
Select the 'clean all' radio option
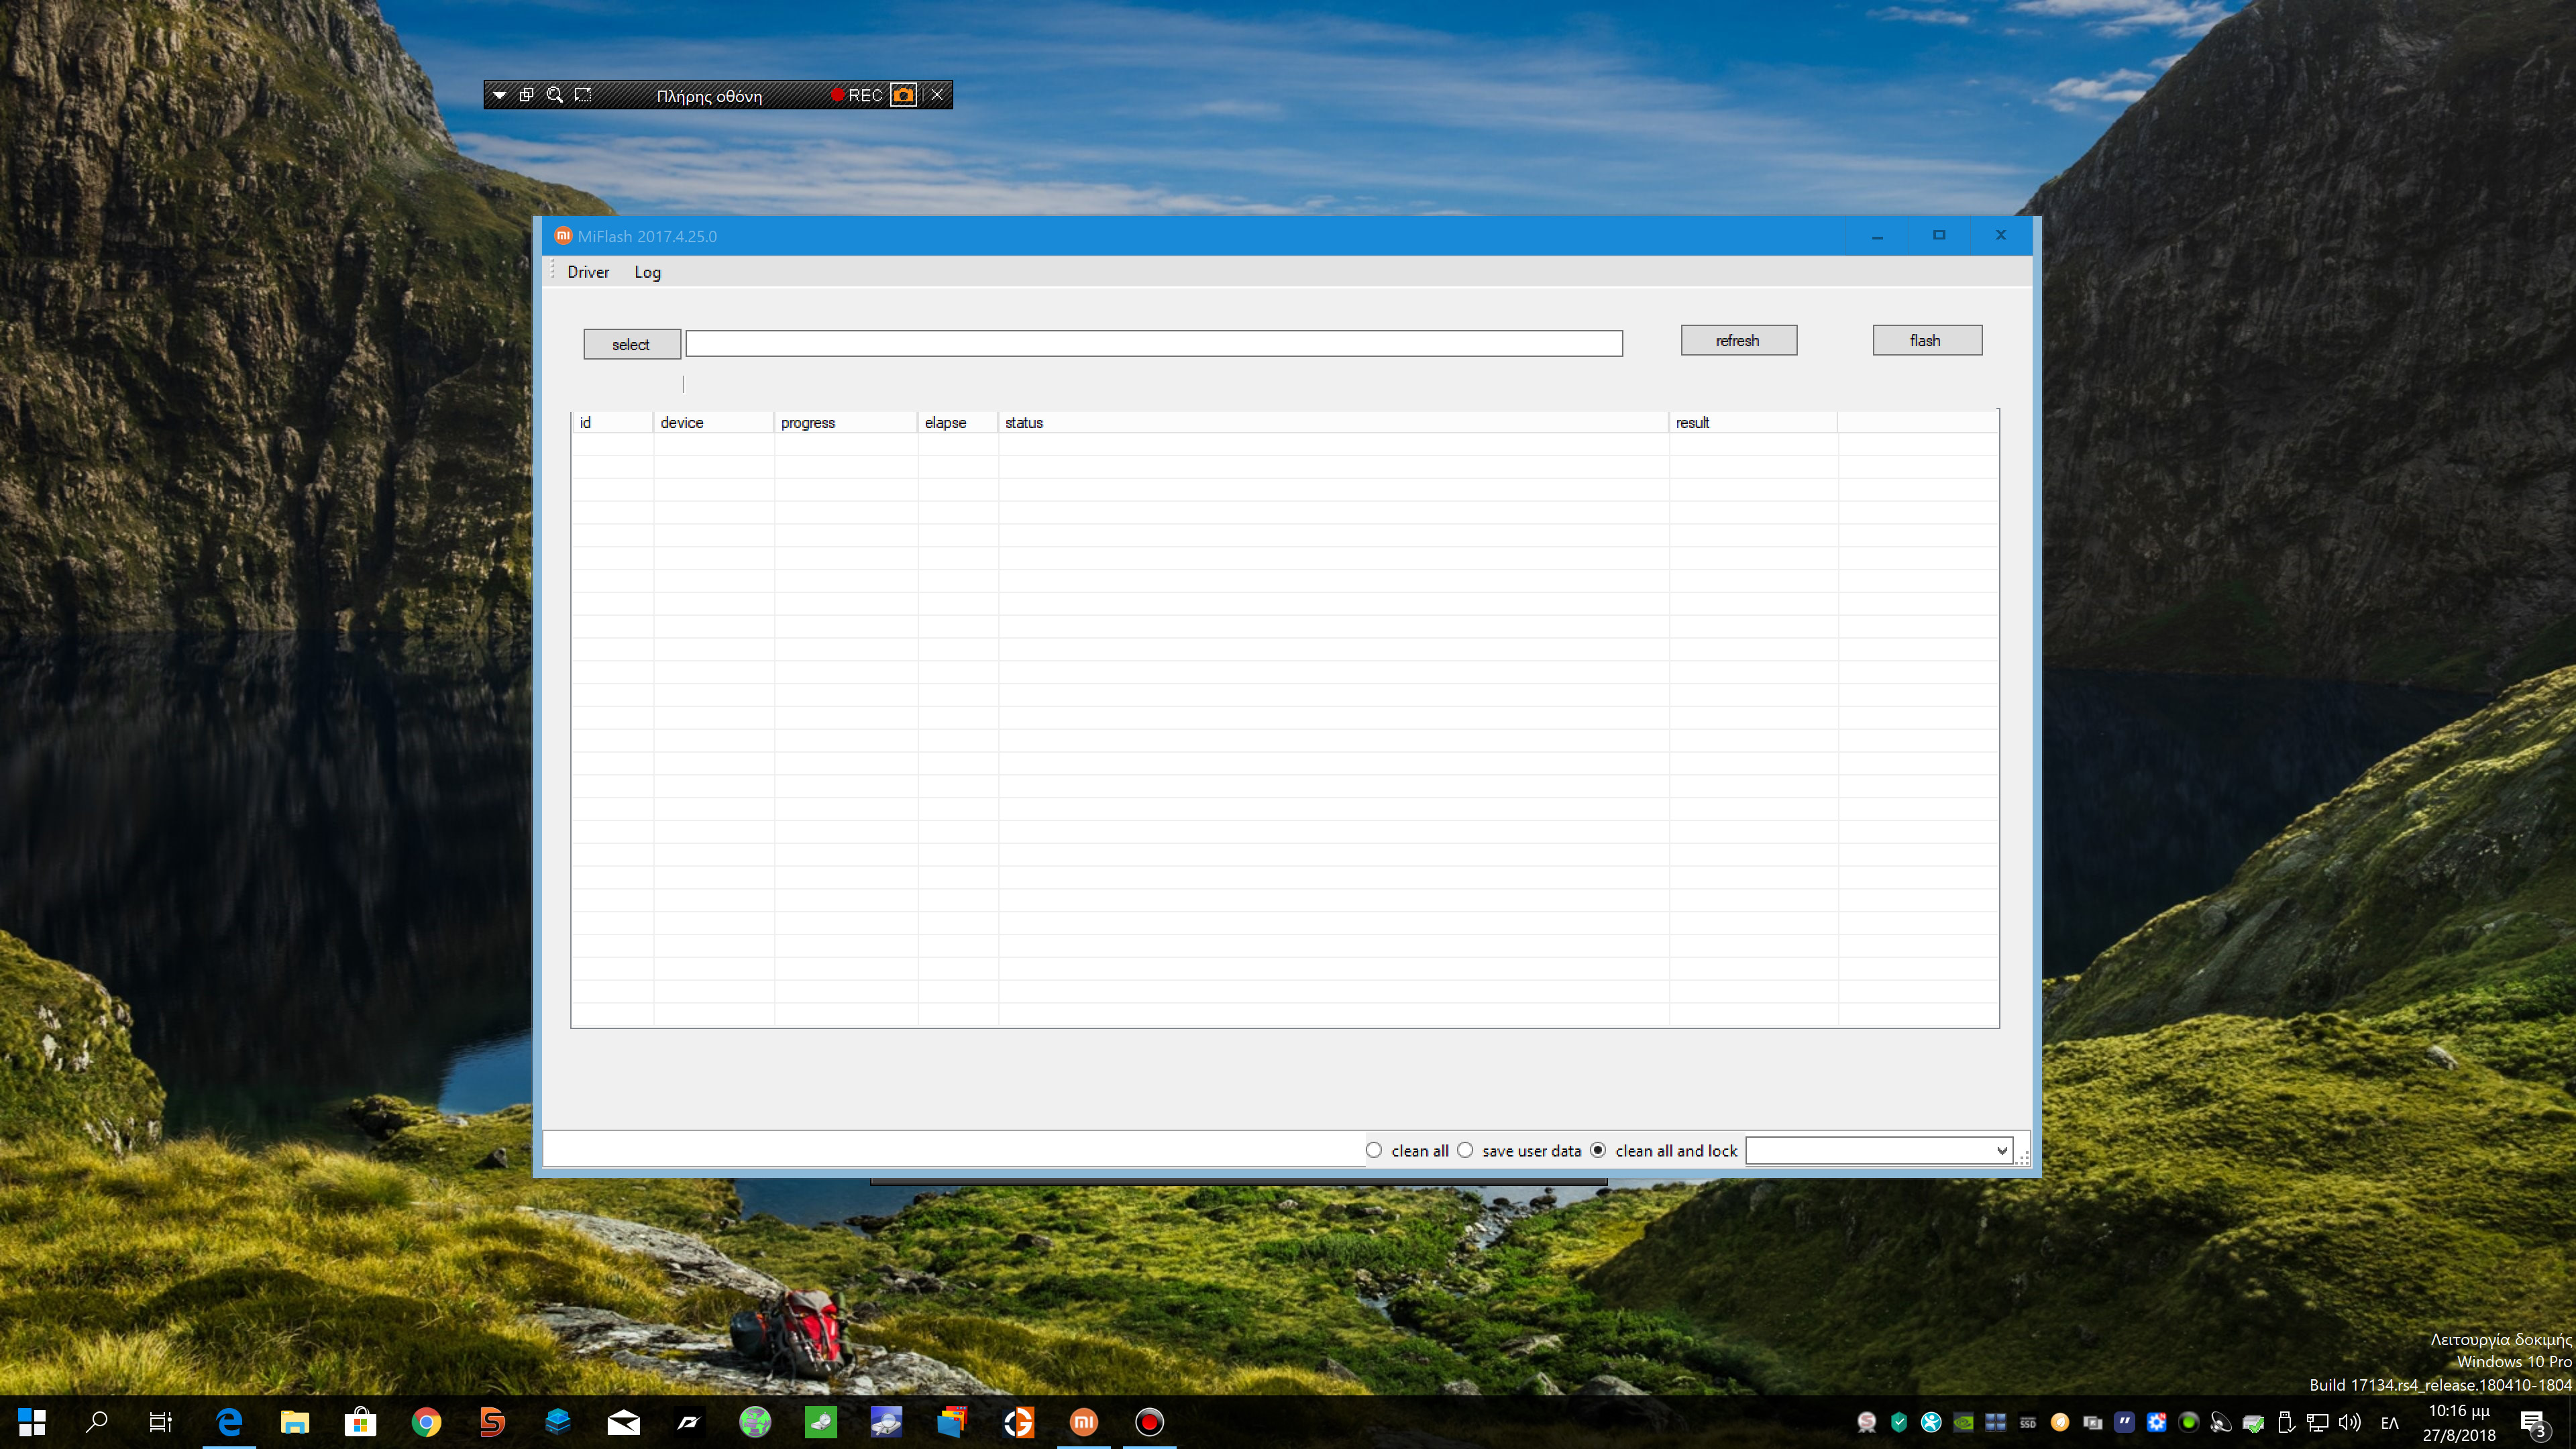click(x=1374, y=1150)
